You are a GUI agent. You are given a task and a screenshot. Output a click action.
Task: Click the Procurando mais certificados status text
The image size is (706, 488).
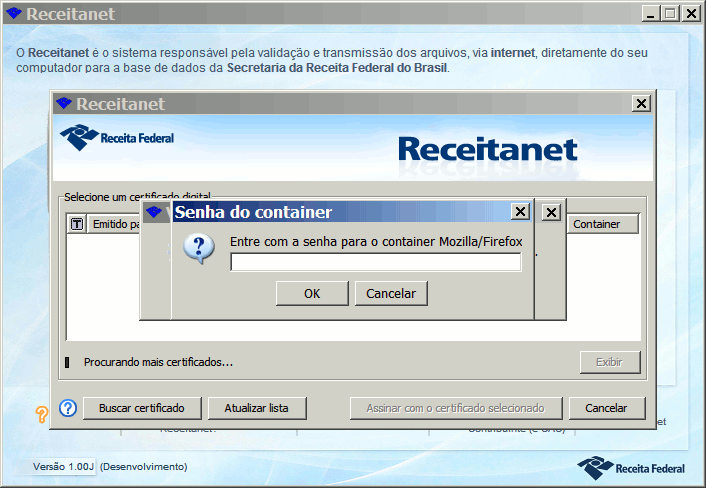158,362
